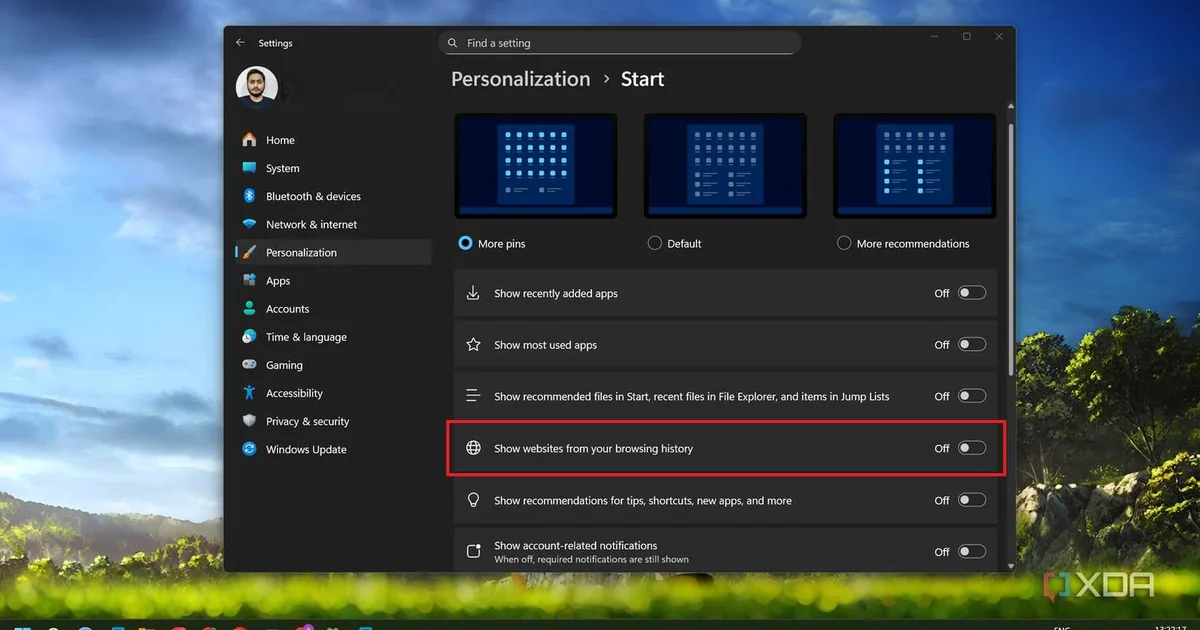This screenshot has width=1200, height=630.
Task: Click the Default layout preview
Action: pos(725,165)
